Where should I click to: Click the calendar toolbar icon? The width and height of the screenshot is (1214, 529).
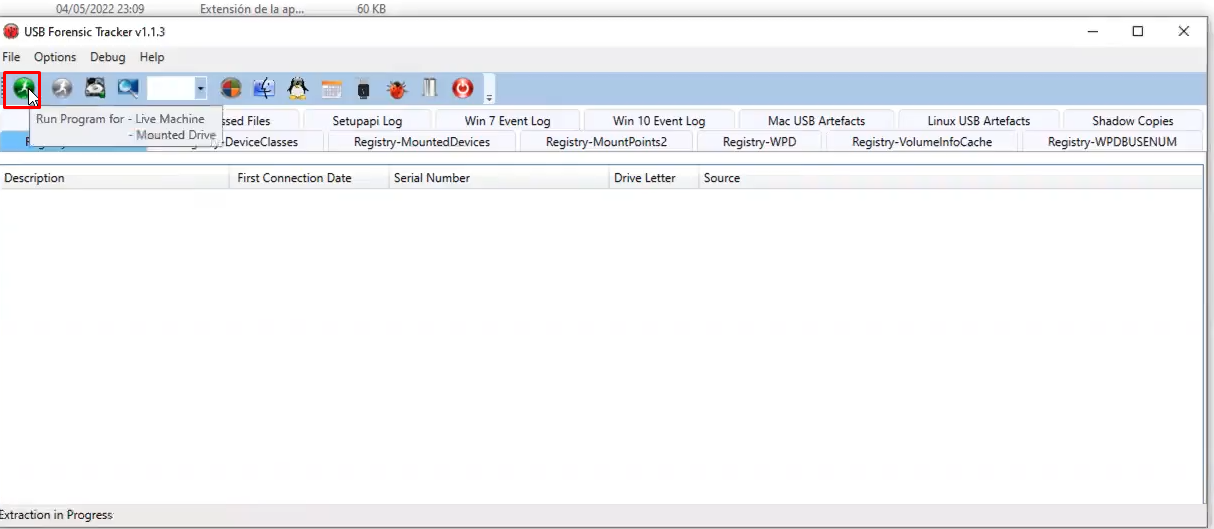click(331, 89)
